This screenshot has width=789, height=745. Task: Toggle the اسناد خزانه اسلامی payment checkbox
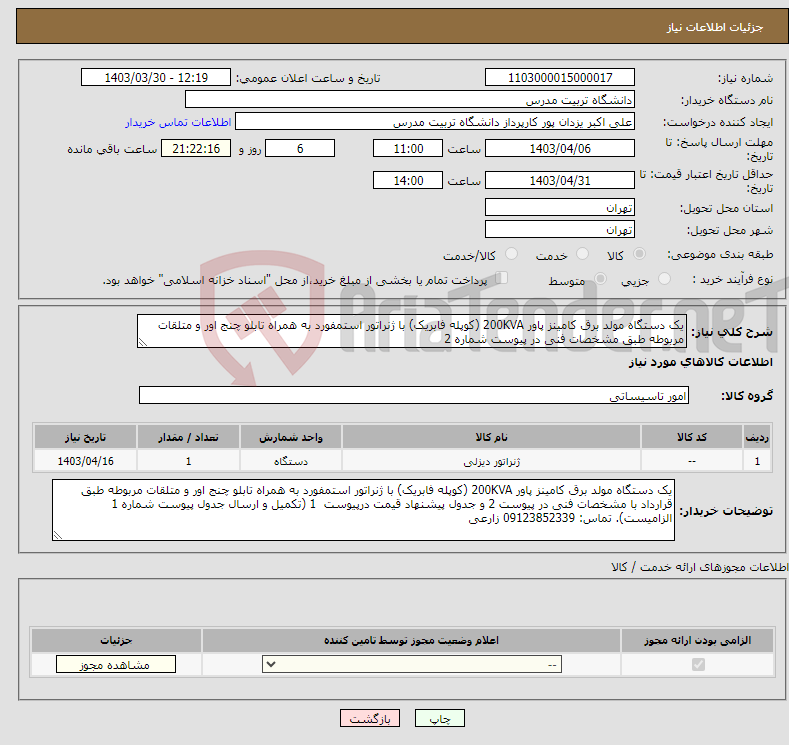coord(501,277)
